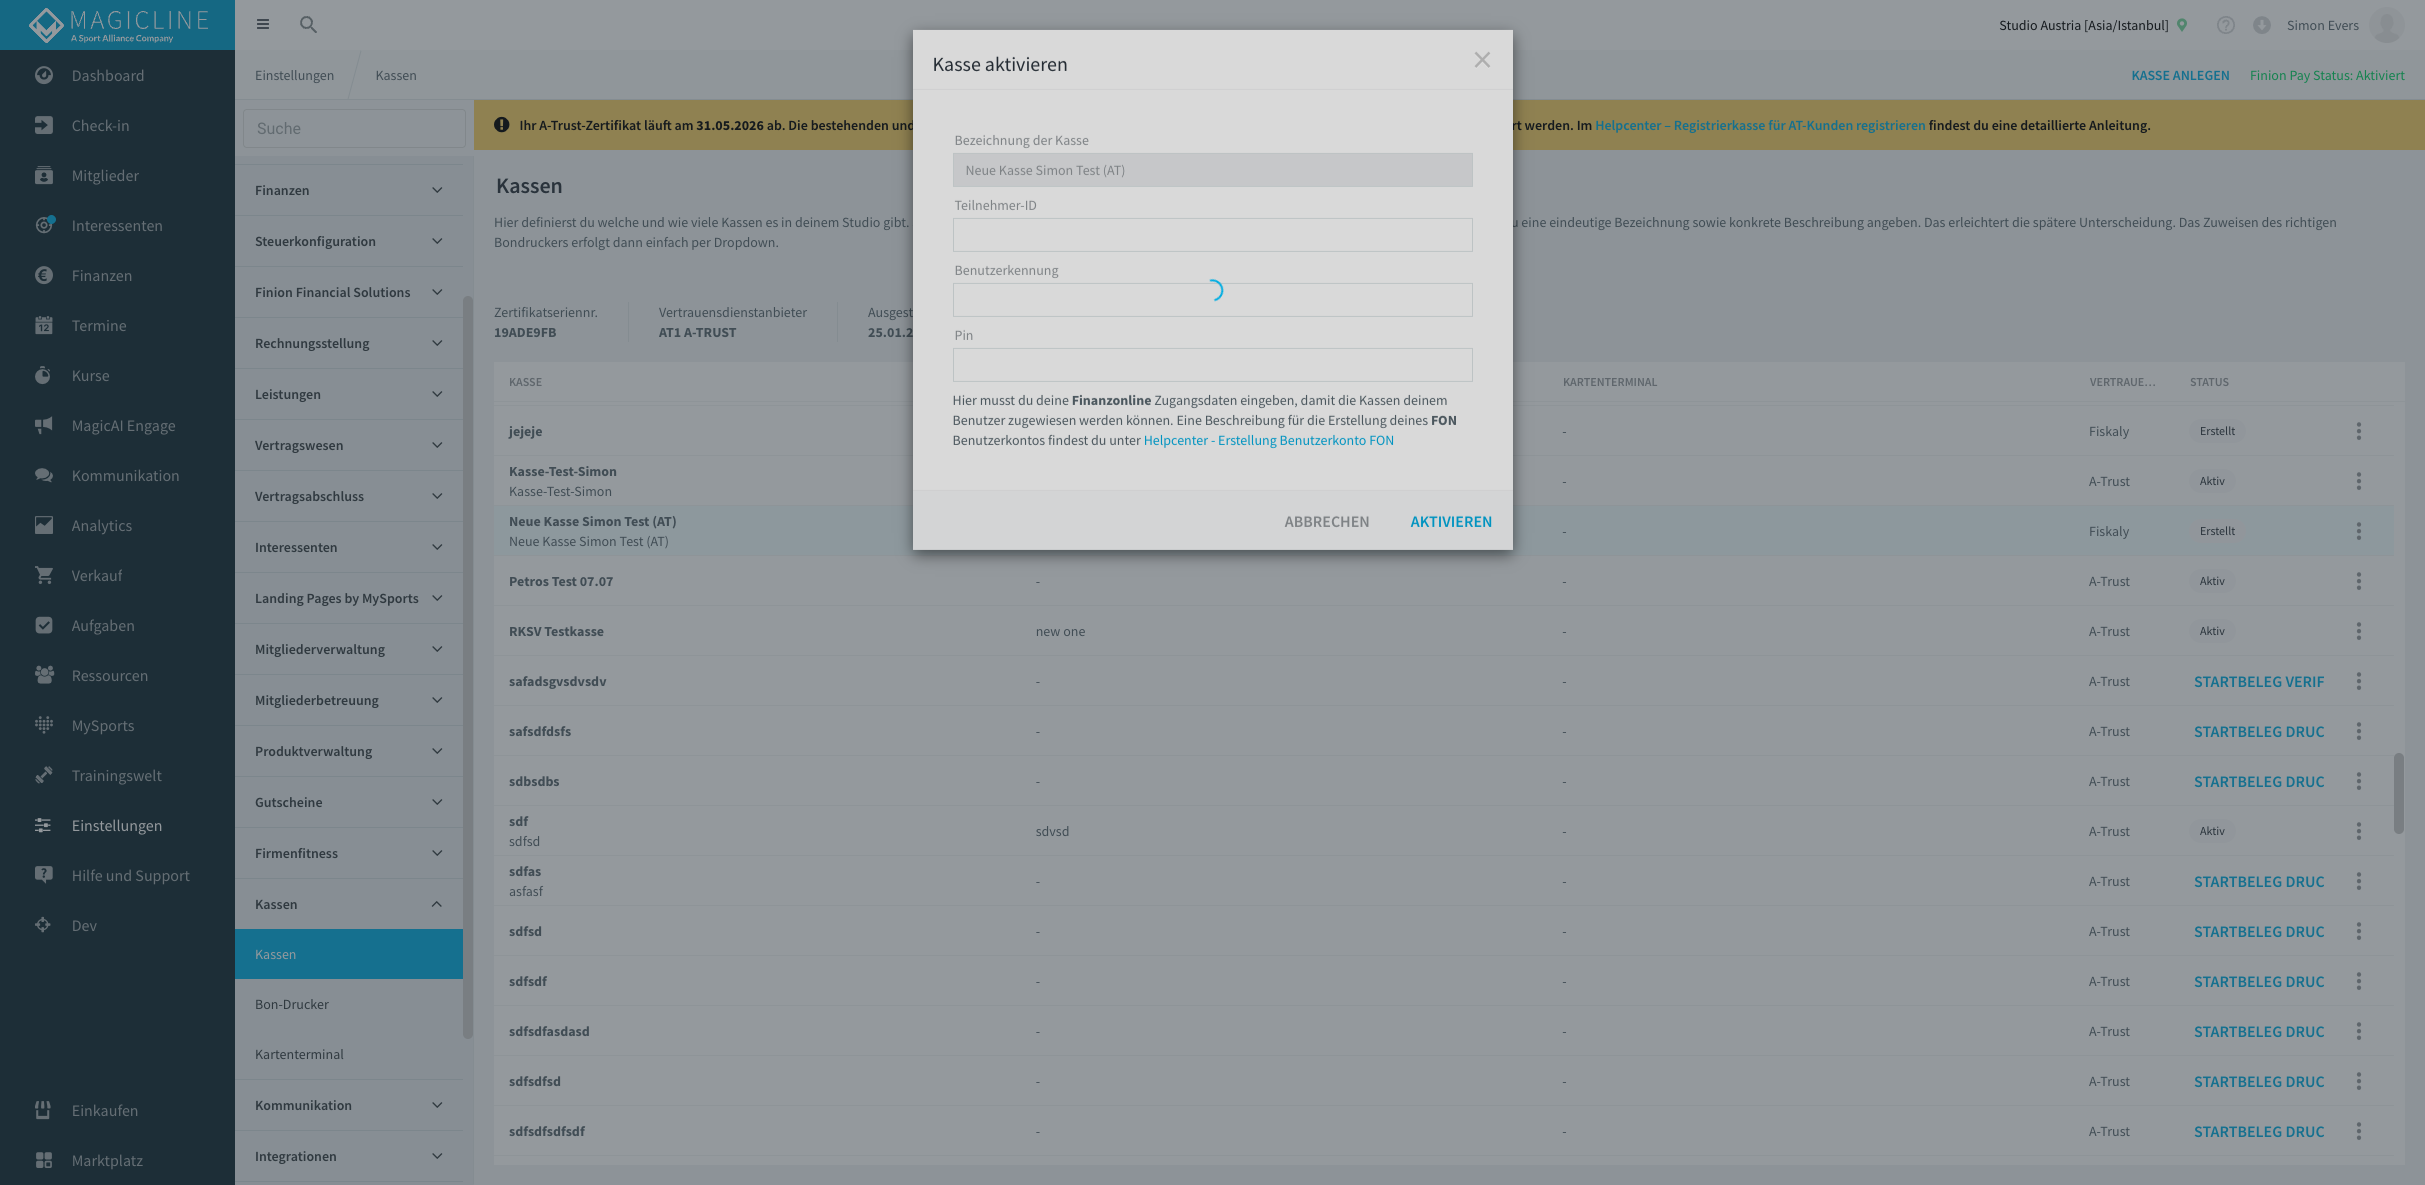The width and height of the screenshot is (2425, 1185).
Task: Click the Kasse-Test-Simon row name
Action: point(562,471)
